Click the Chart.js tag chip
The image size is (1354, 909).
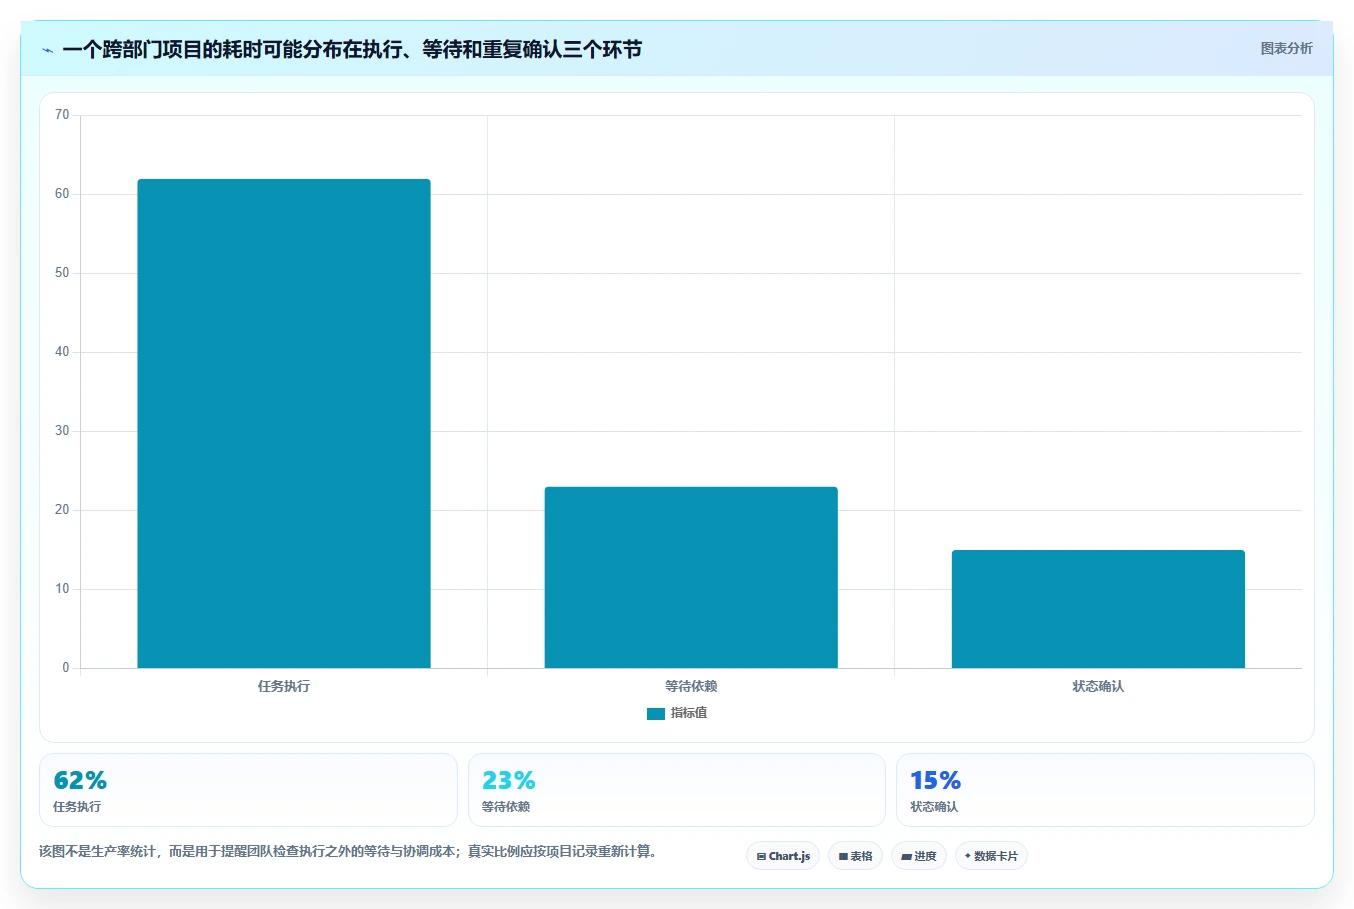[x=783, y=856]
